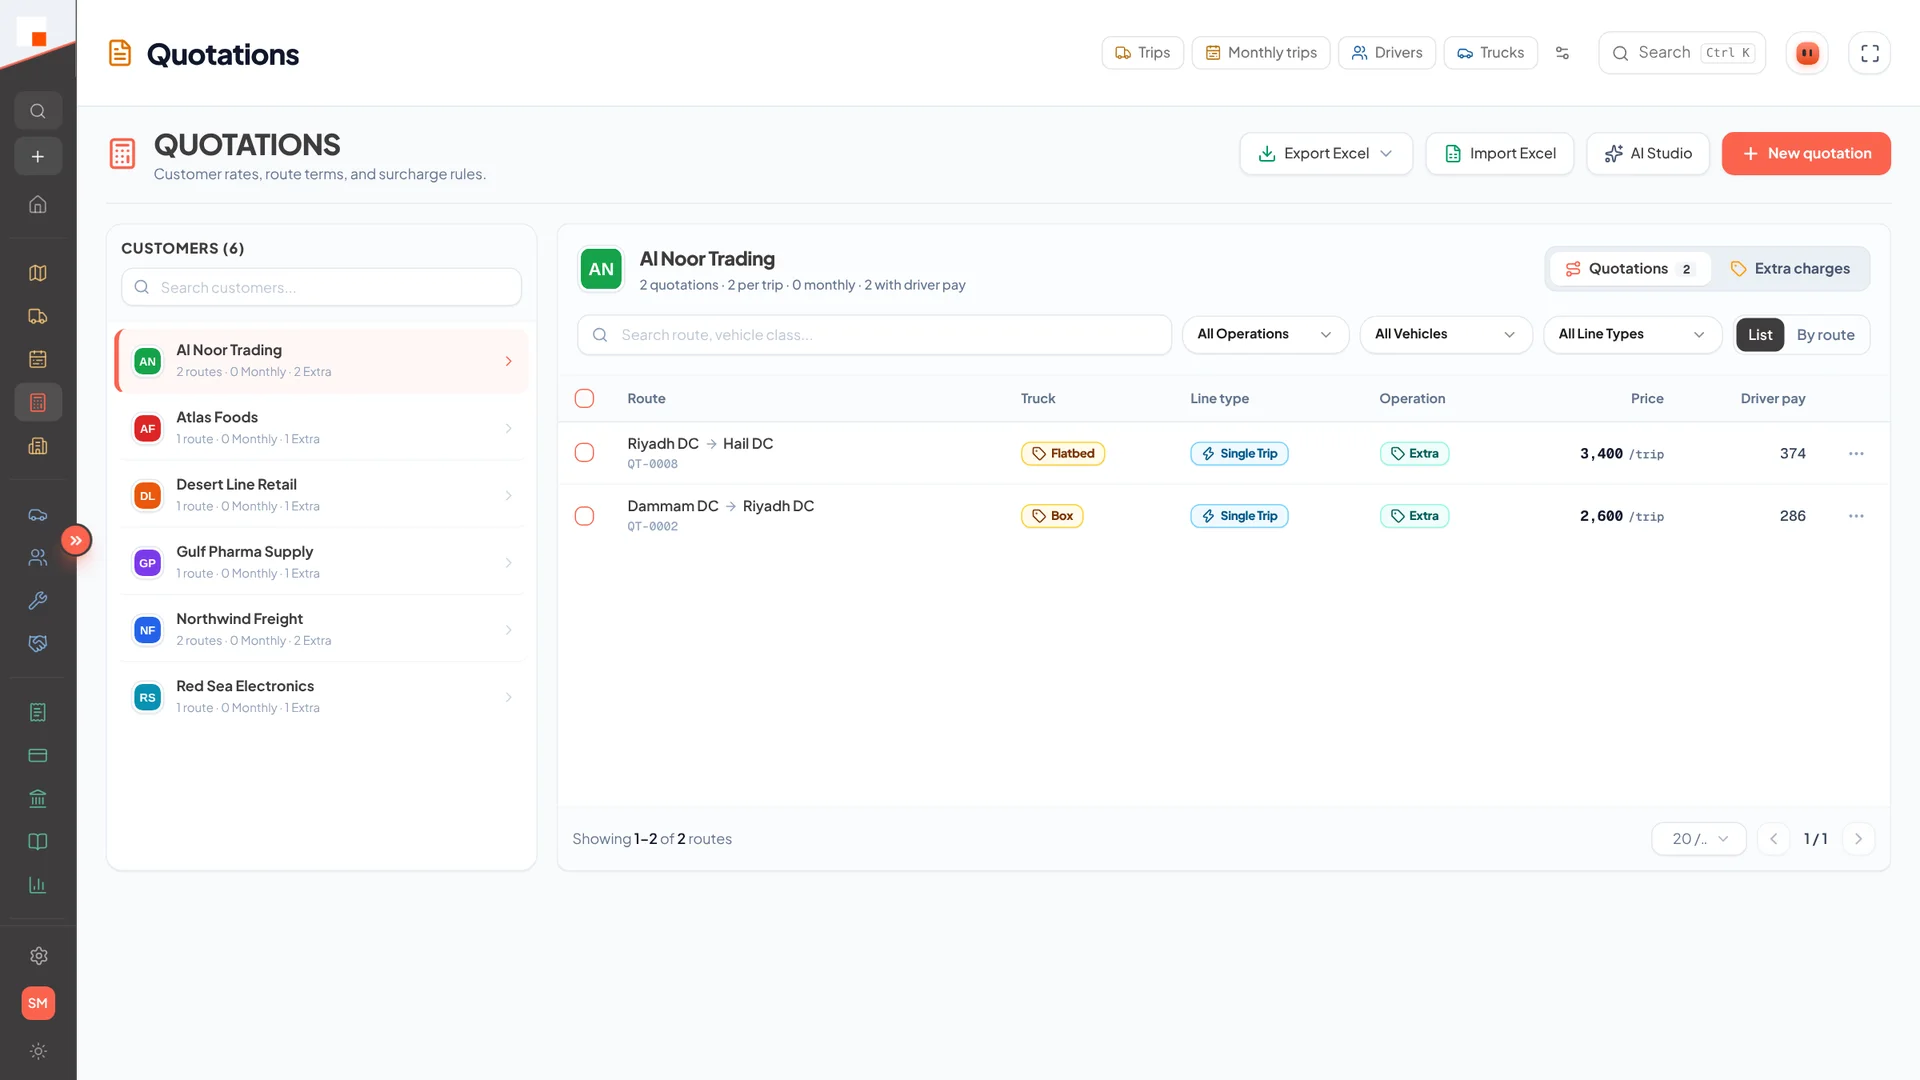
Task: Open the building icon in the sidebar
Action: pyautogui.click(x=38, y=446)
